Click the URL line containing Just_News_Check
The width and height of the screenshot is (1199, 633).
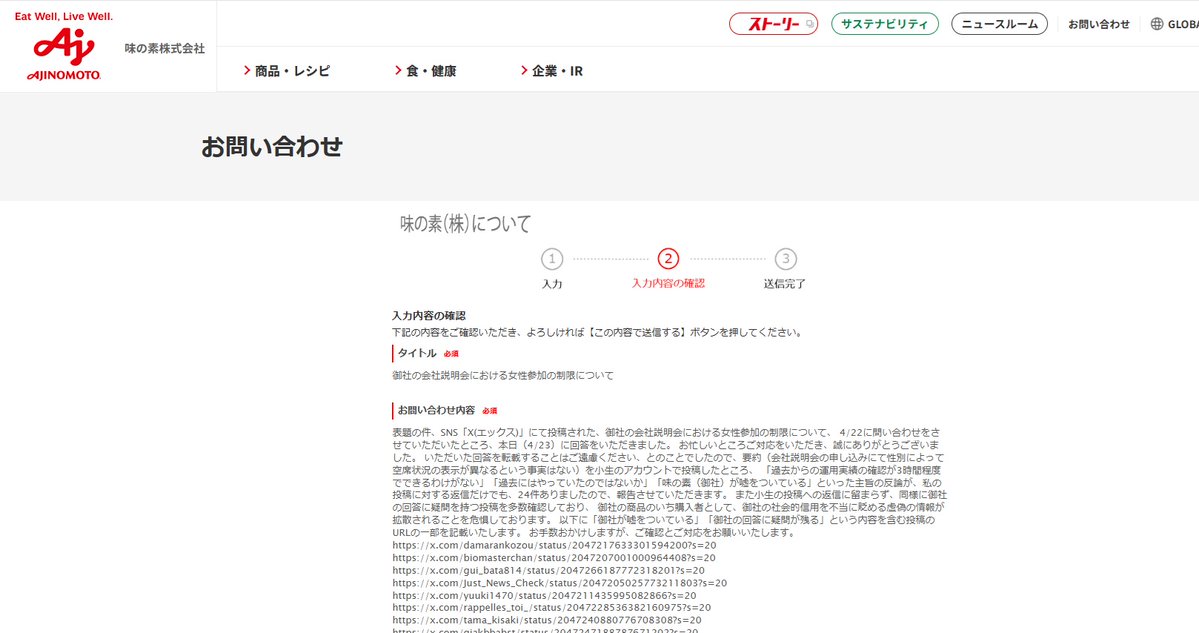click(560, 583)
